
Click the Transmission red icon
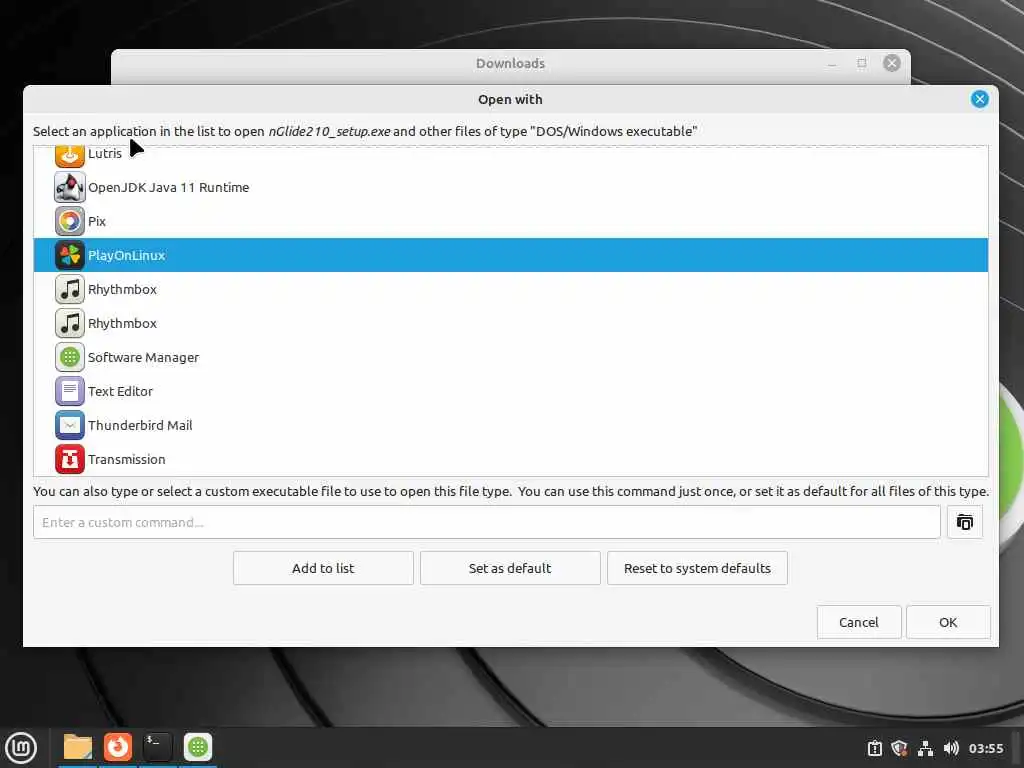(x=69, y=459)
